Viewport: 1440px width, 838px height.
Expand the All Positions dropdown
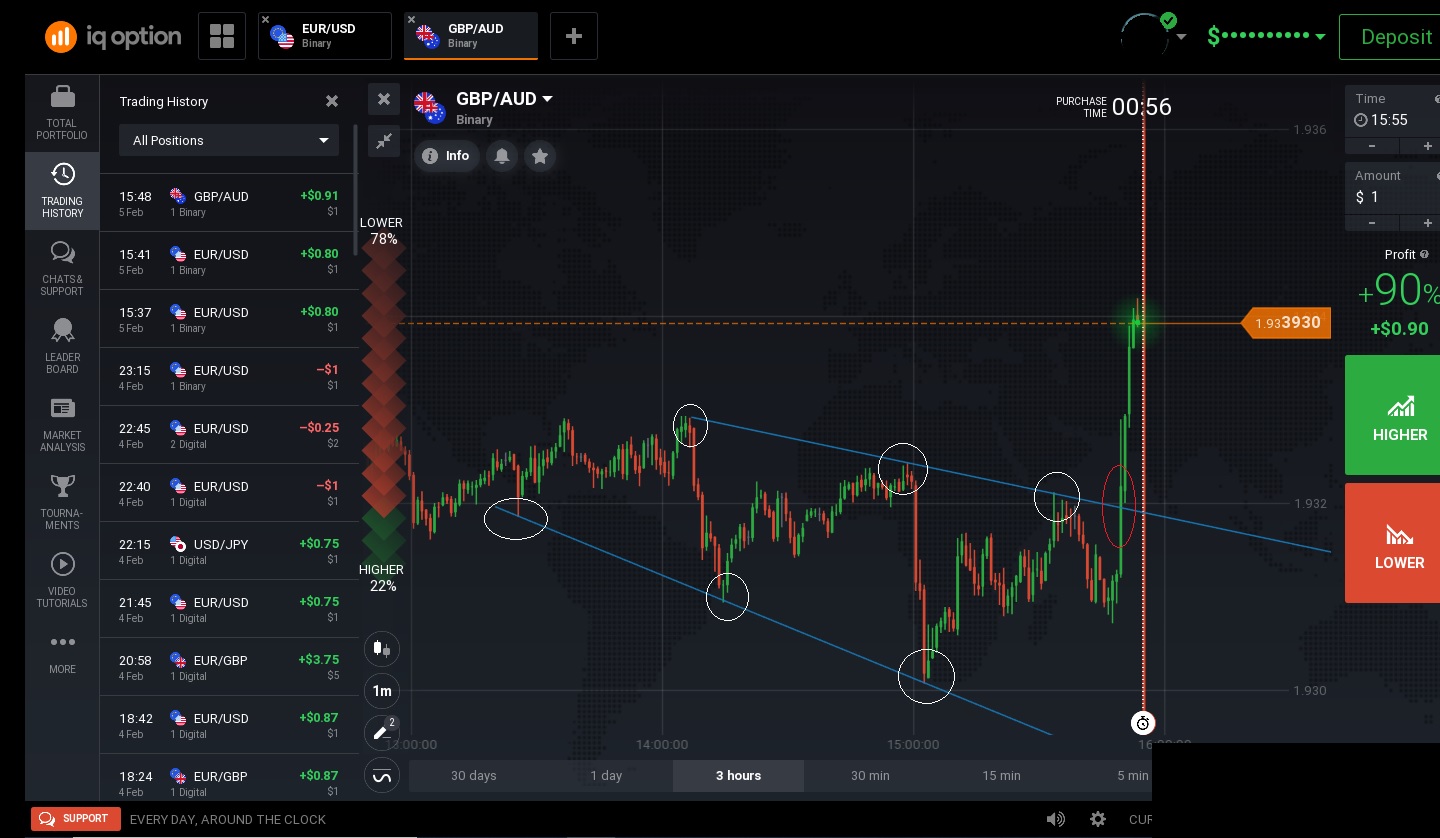pos(229,140)
